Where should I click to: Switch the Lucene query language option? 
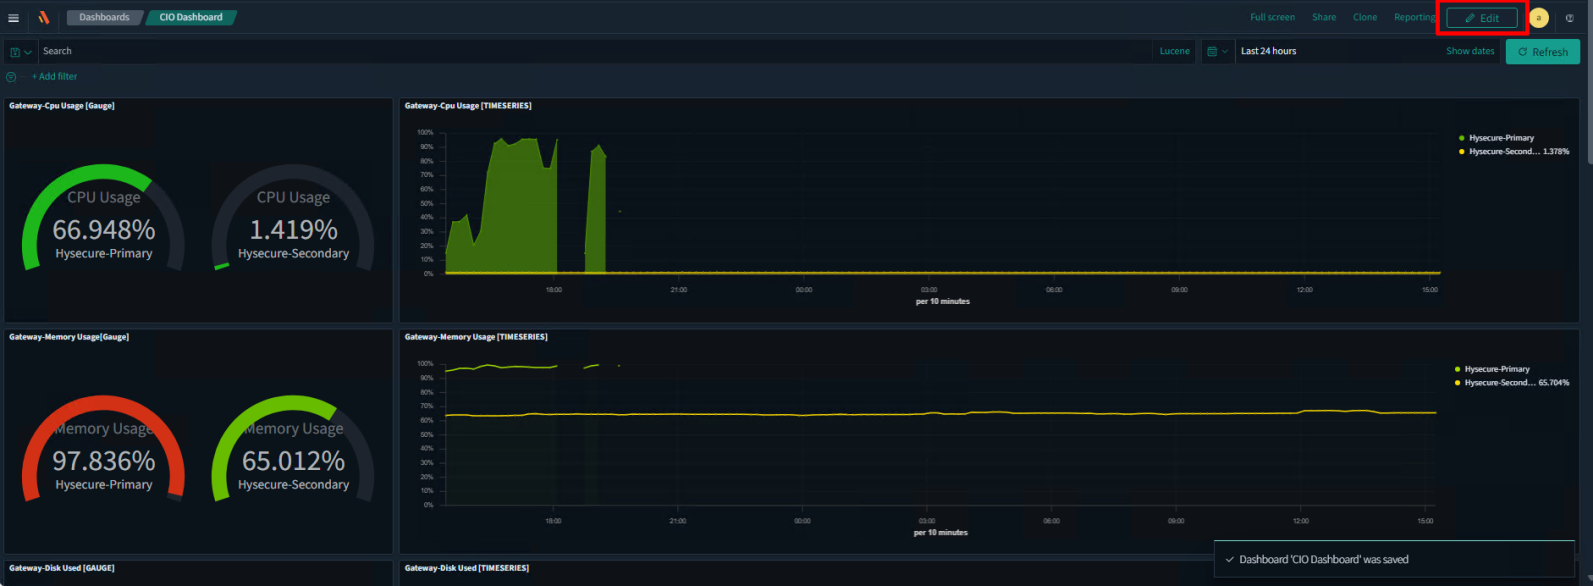tap(1174, 52)
